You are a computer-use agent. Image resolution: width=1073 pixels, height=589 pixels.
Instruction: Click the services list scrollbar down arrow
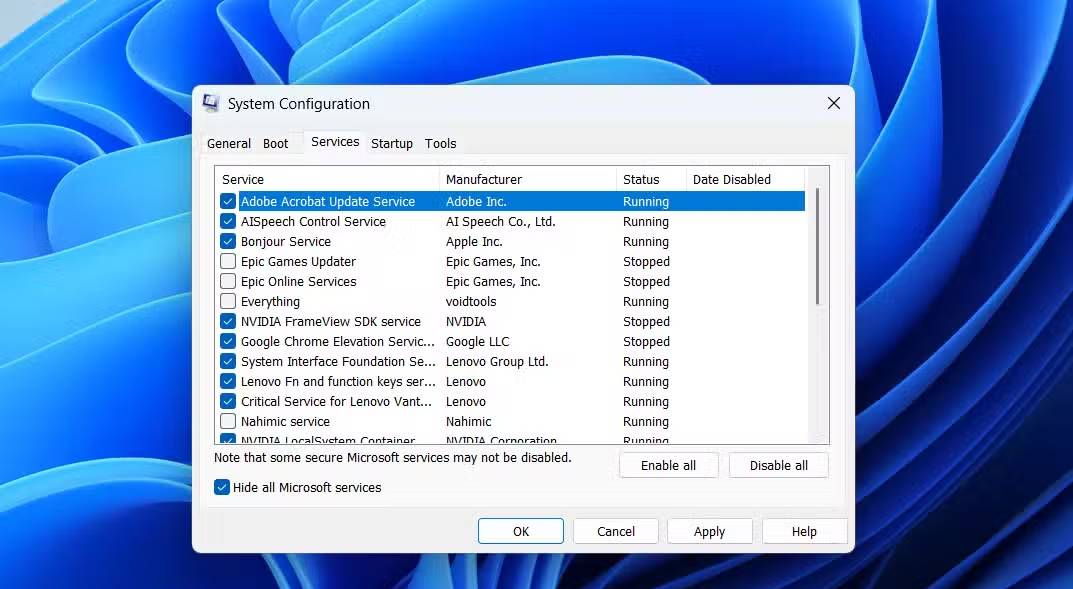(822, 437)
